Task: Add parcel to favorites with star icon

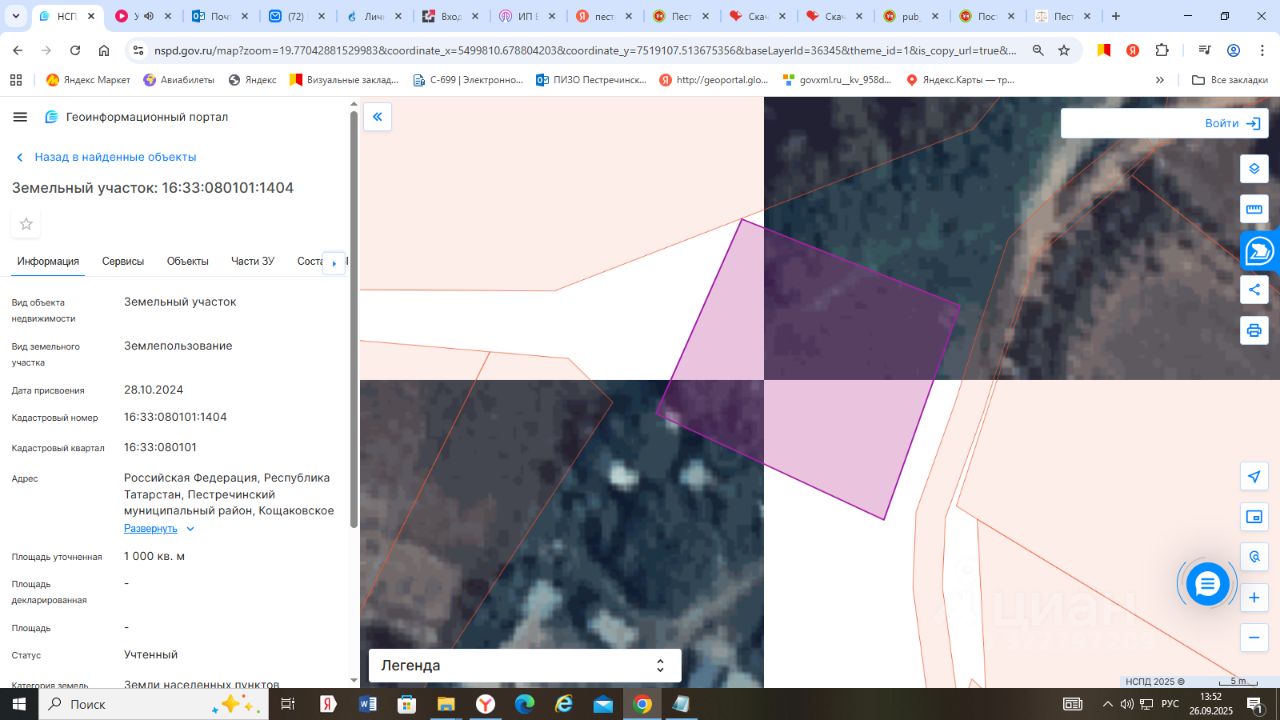Action: coord(26,224)
